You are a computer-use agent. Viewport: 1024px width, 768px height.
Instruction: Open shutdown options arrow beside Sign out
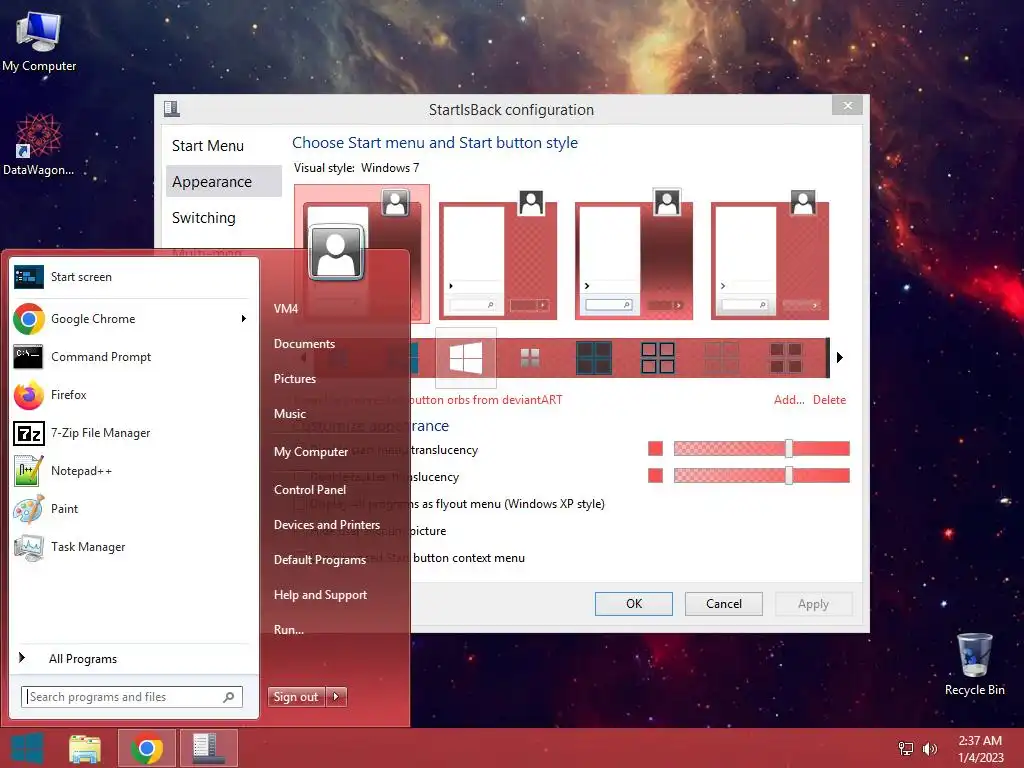pos(336,697)
